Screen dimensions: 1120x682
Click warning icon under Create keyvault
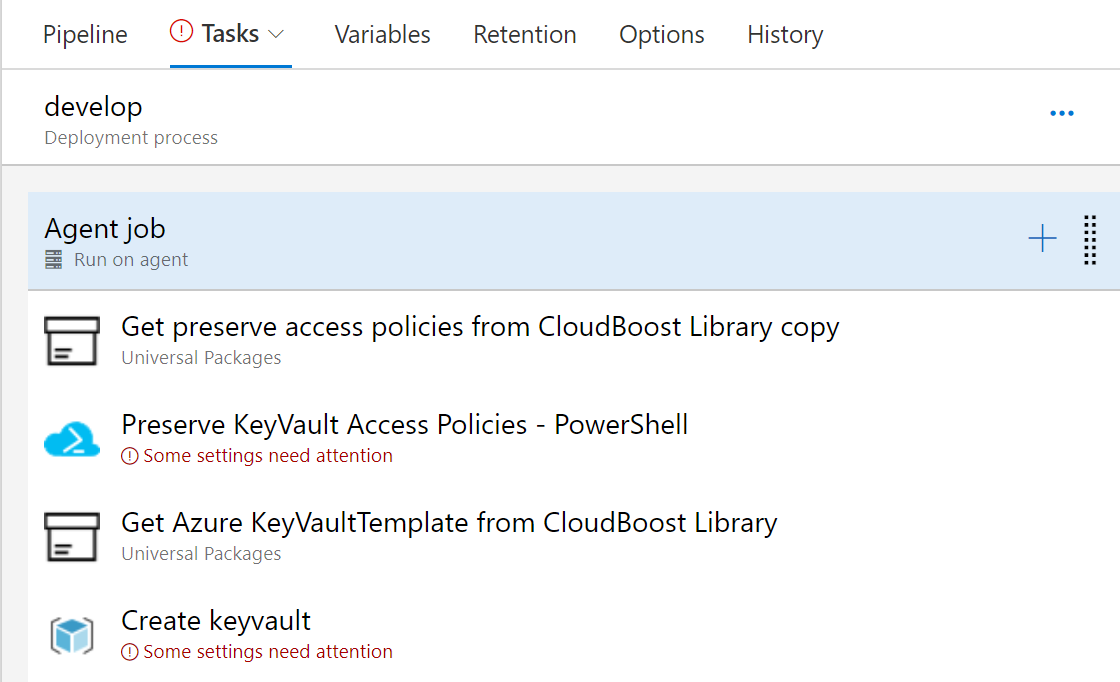130,652
